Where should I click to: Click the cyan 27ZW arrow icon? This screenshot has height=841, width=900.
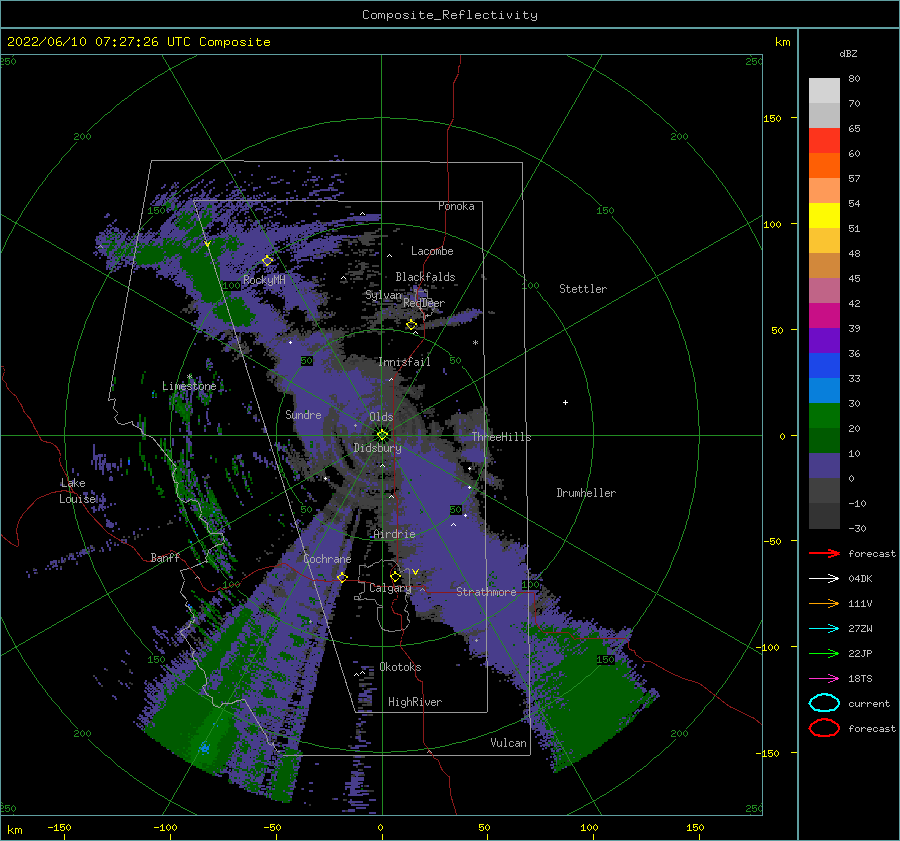pos(824,629)
